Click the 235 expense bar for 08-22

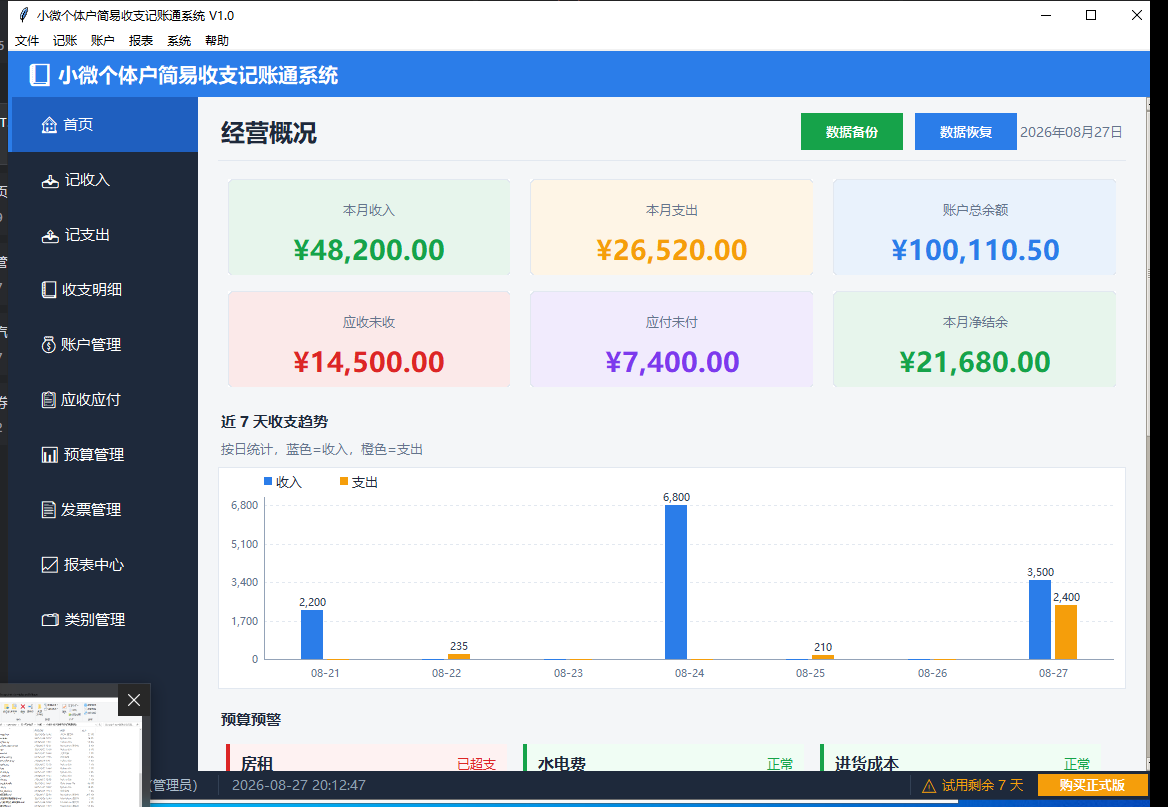(x=459, y=656)
